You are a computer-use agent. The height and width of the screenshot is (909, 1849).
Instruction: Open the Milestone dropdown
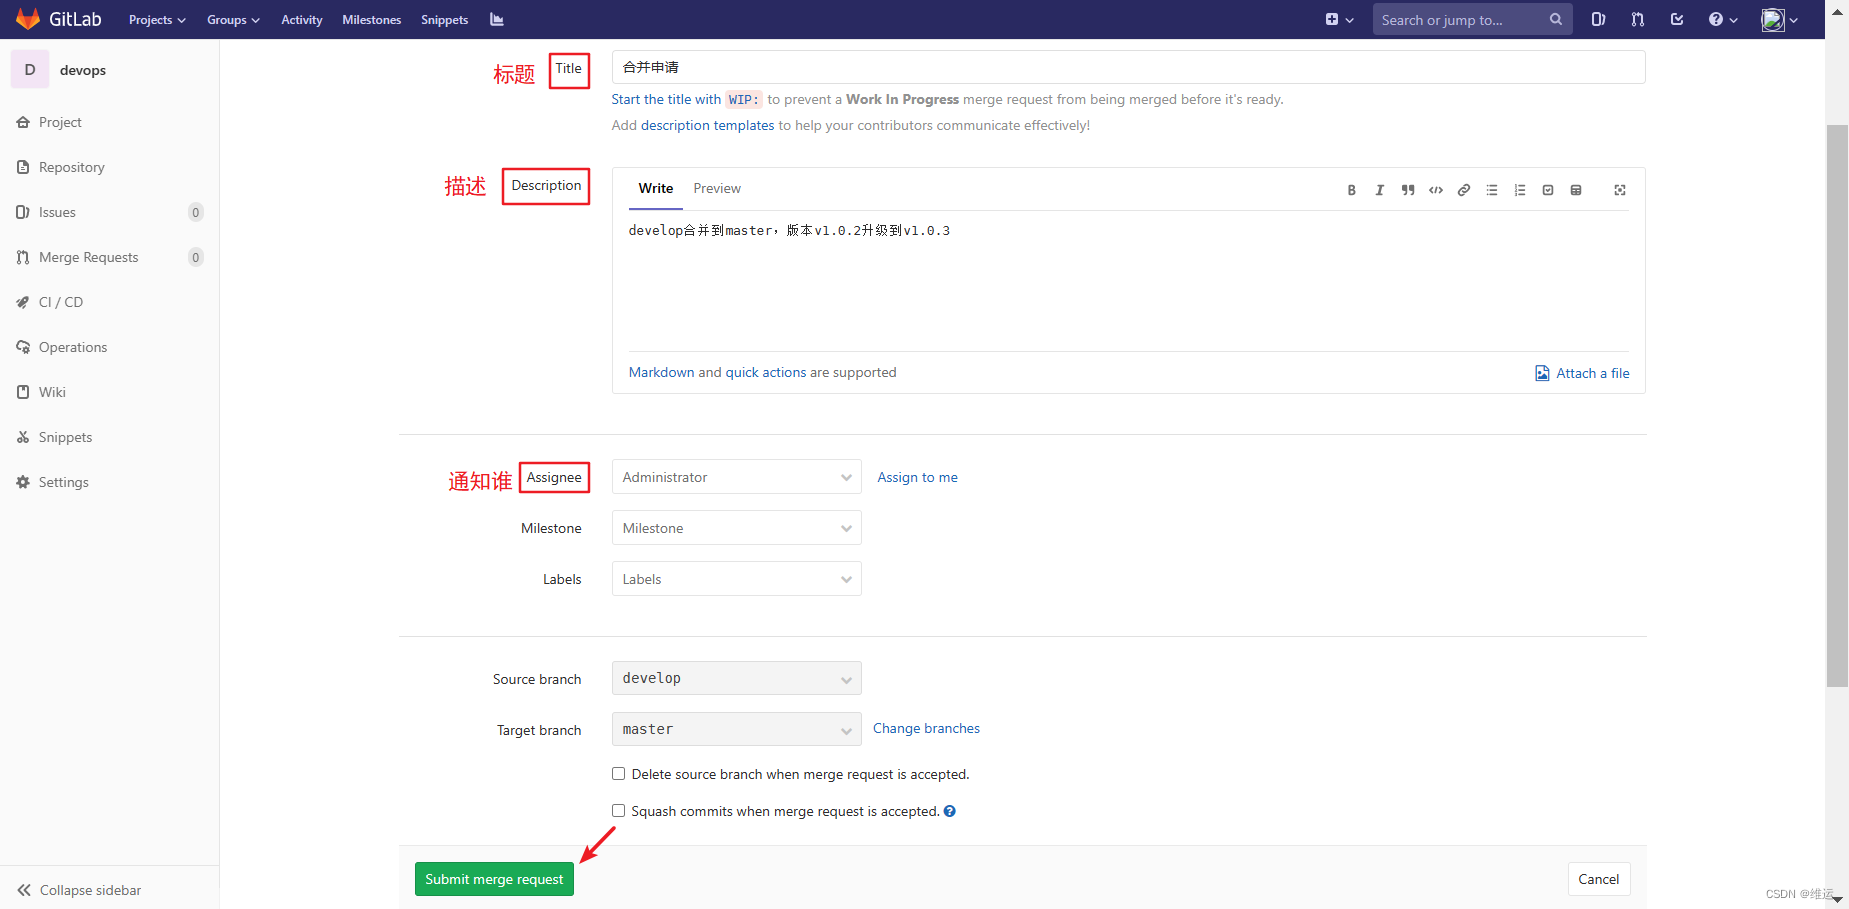click(736, 528)
